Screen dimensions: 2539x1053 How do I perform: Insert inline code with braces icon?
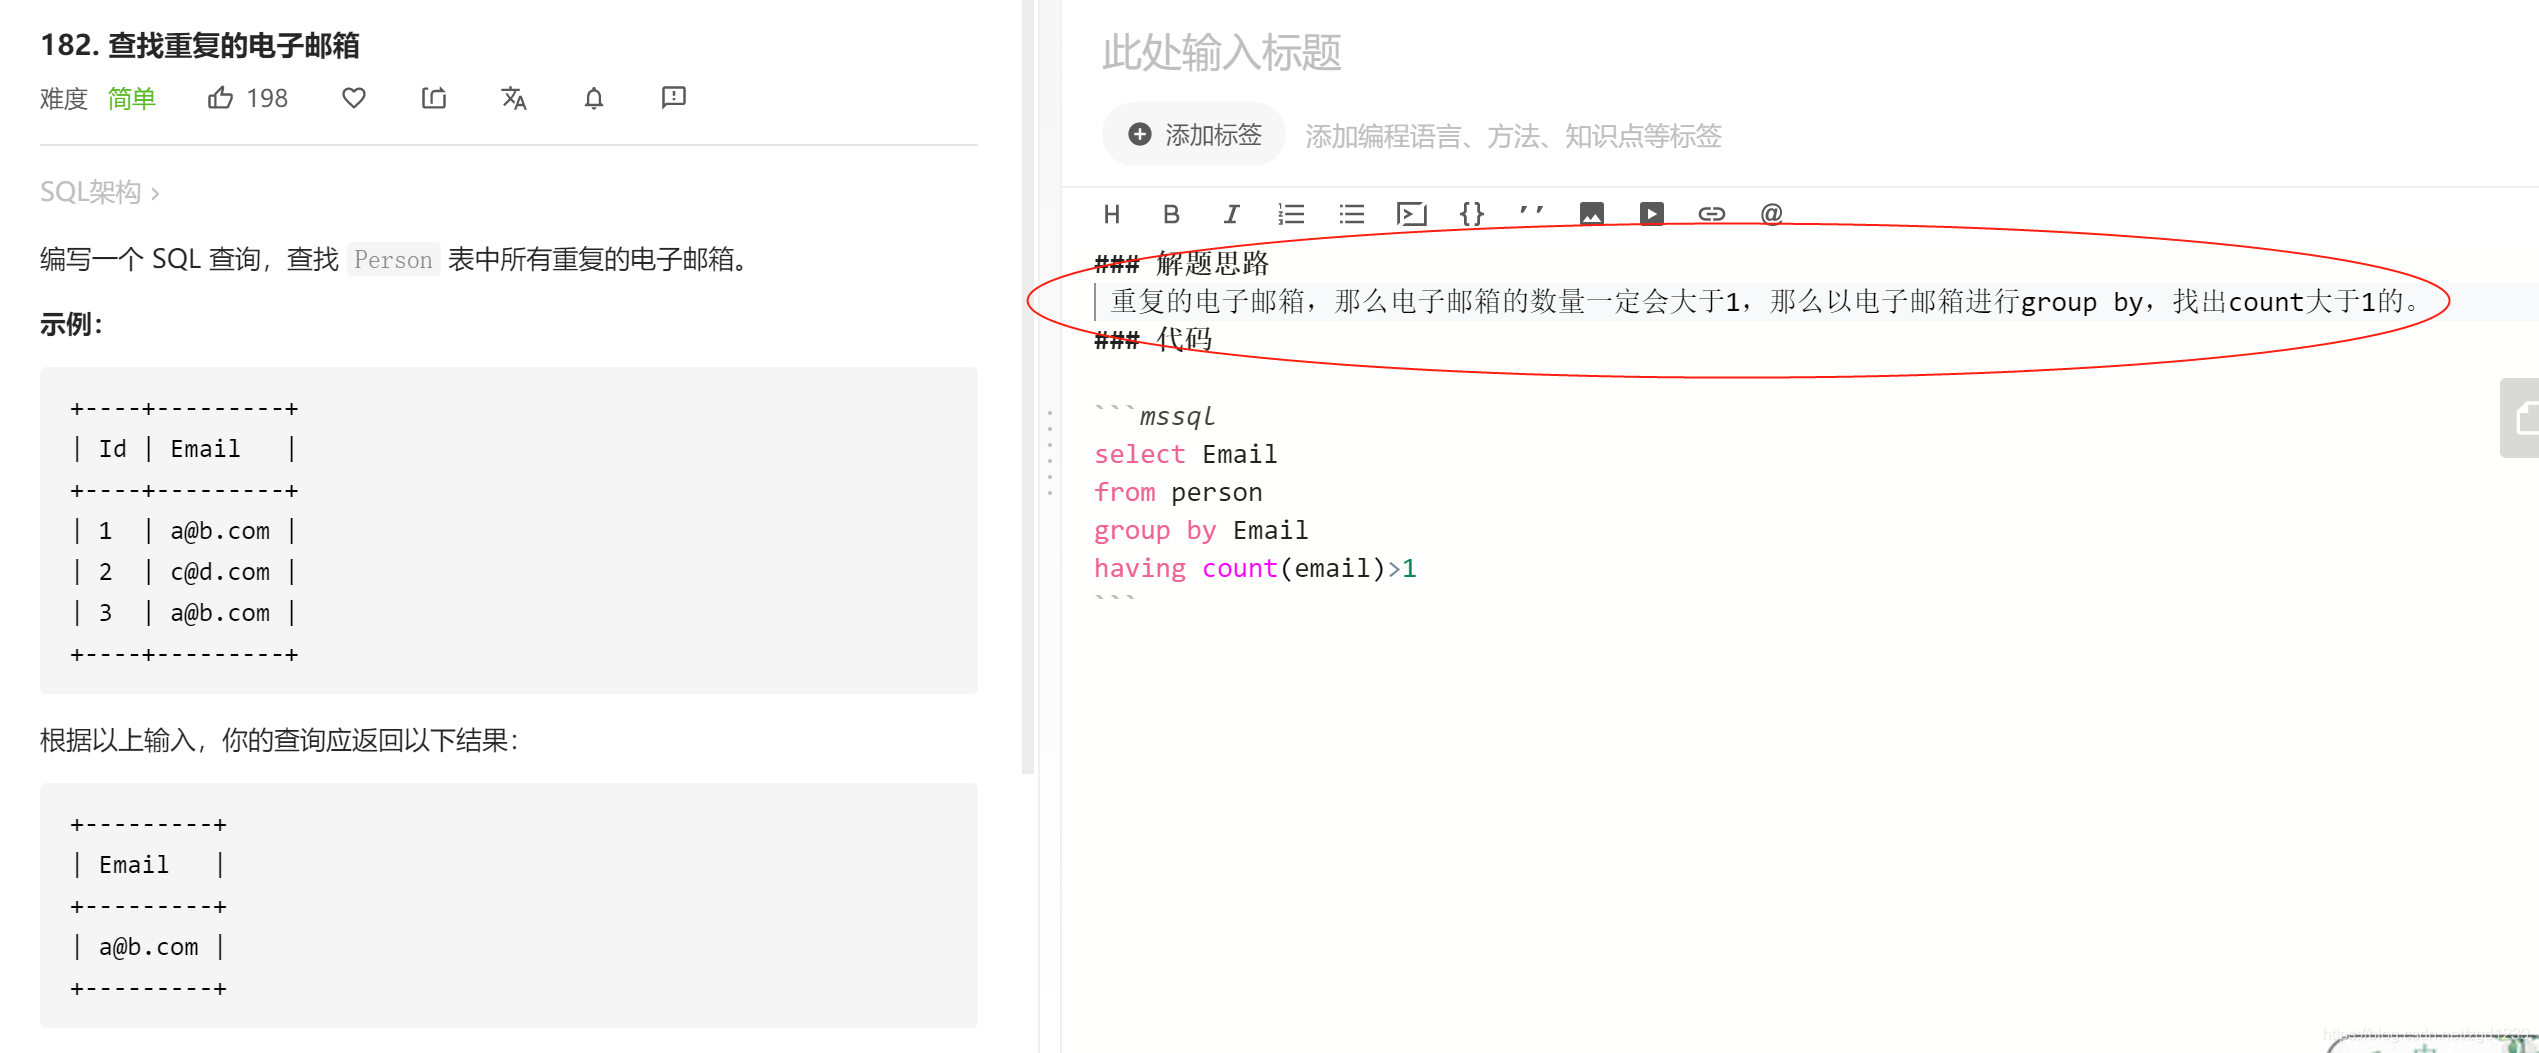1472,213
